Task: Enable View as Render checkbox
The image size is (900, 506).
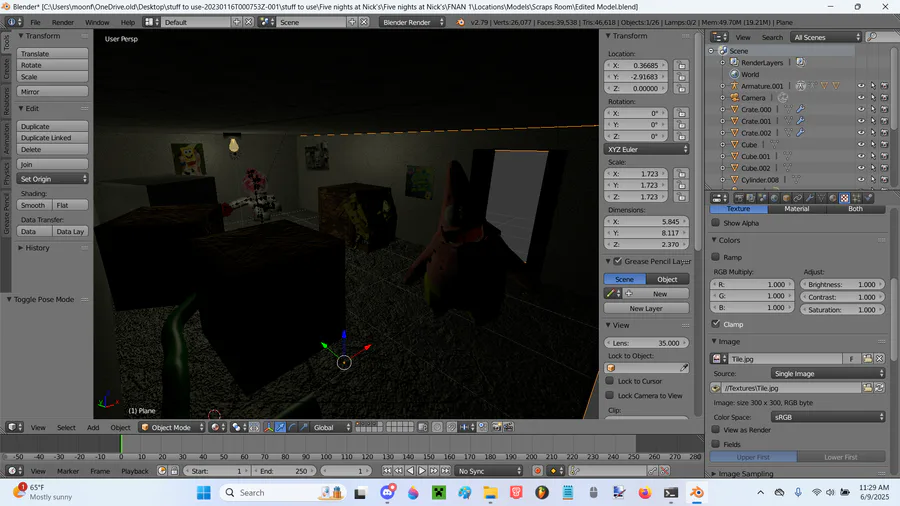Action: pos(716,429)
